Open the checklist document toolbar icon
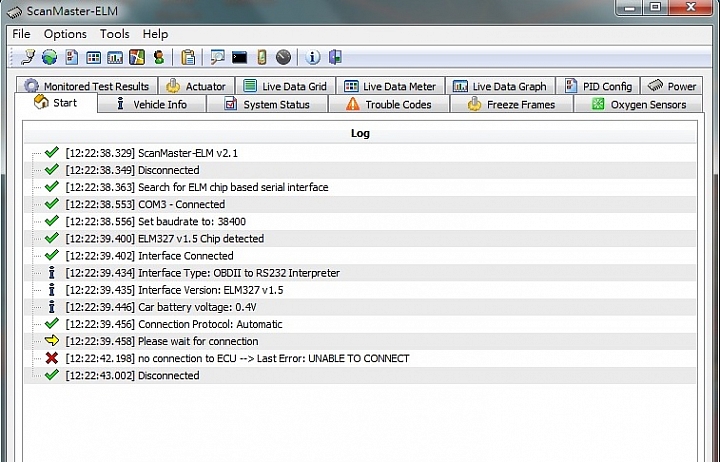This screenshot has height=462, width=720. pyautogui.click(x=72, y=57)
